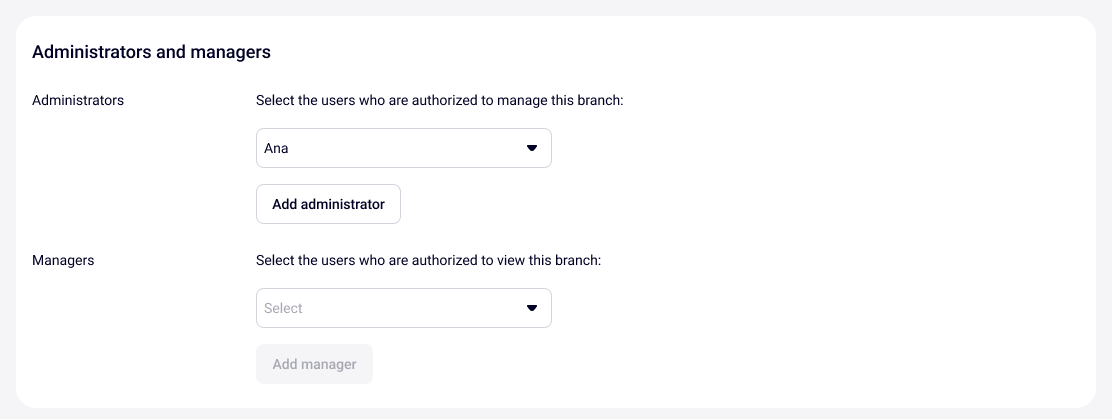The width and height of the screenshot is (1112, 419).
Task: Click the Select placeholder text in managers field
Action: tap(283, 308)
